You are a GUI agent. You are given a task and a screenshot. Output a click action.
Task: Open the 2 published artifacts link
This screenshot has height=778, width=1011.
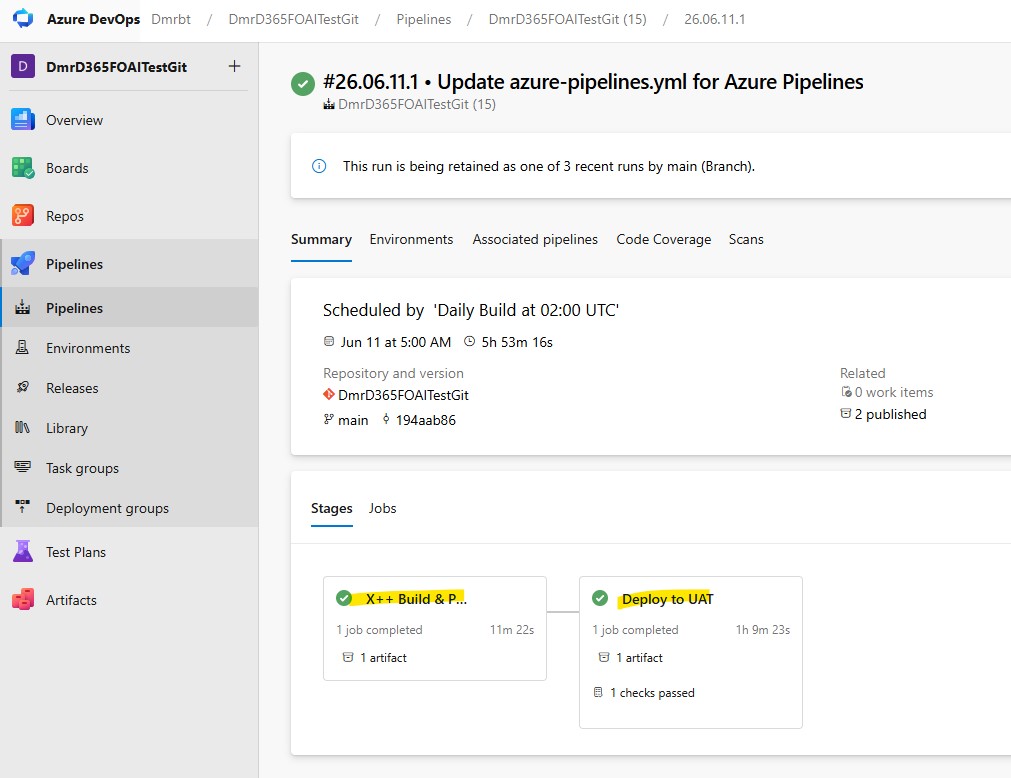(x=890, y=414)
